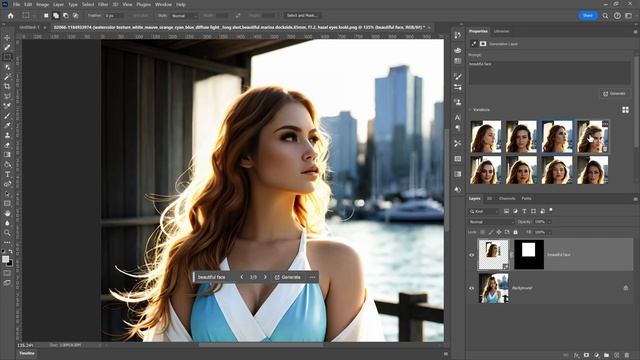Open the Filter menu
This screenshot has width=640, height=360.
tap(103, 4)
